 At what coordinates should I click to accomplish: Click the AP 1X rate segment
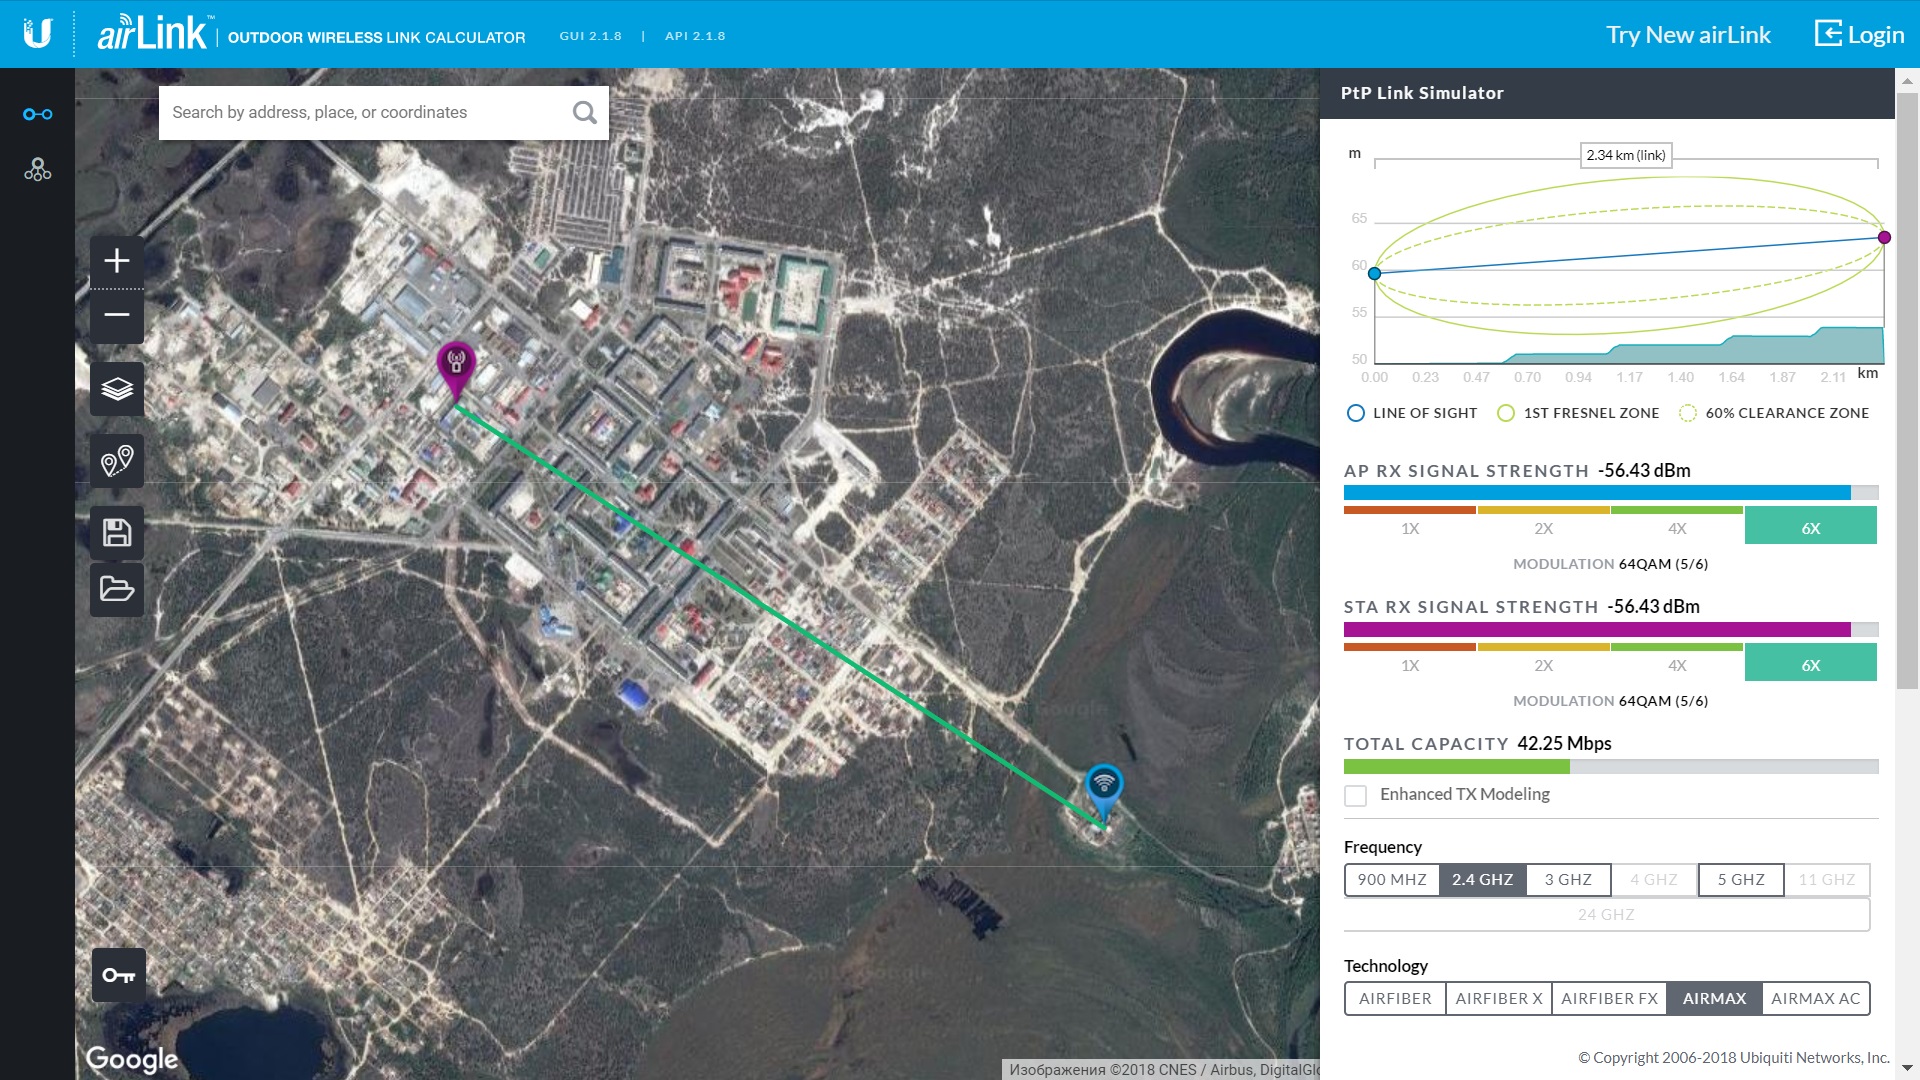pyautogui.click(x=1410, y=526)
